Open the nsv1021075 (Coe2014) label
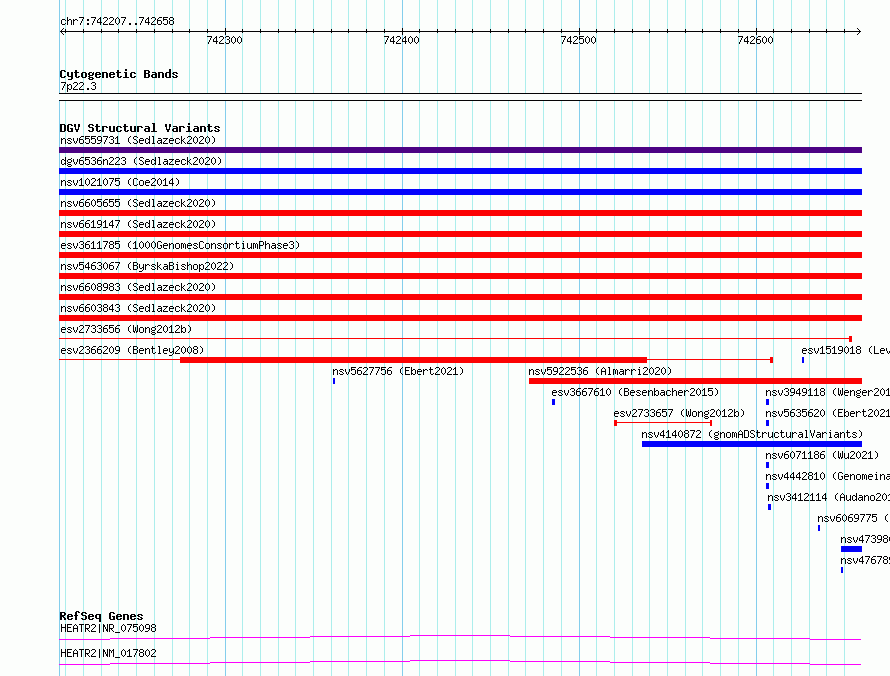This screenshot has height=676, width=890. click(x=120, y=182)
